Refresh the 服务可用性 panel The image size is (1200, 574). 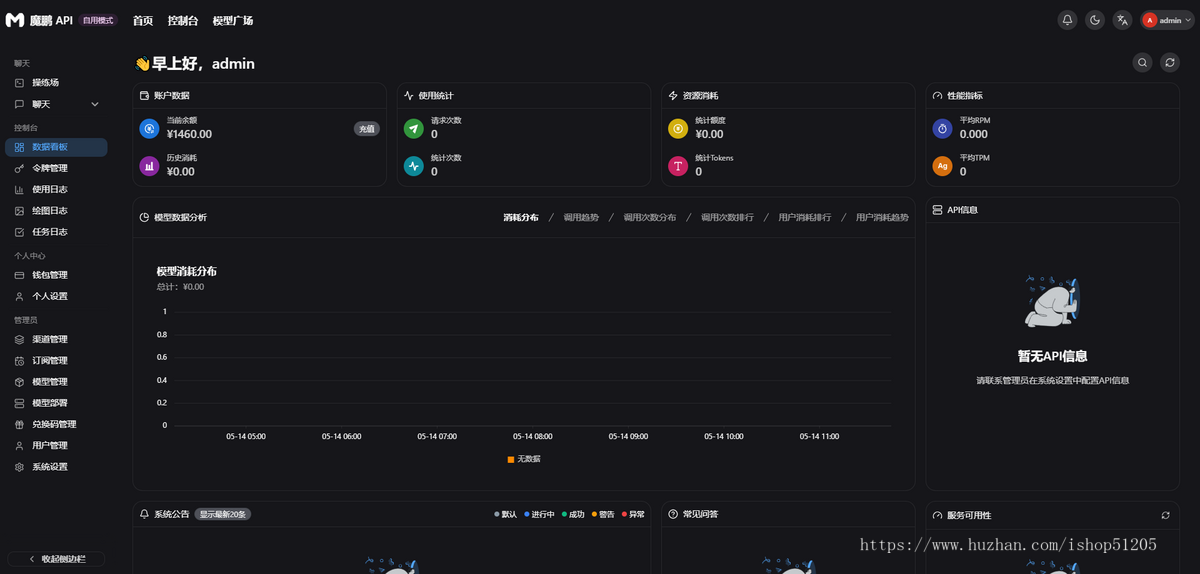(x=1165, y=515)
